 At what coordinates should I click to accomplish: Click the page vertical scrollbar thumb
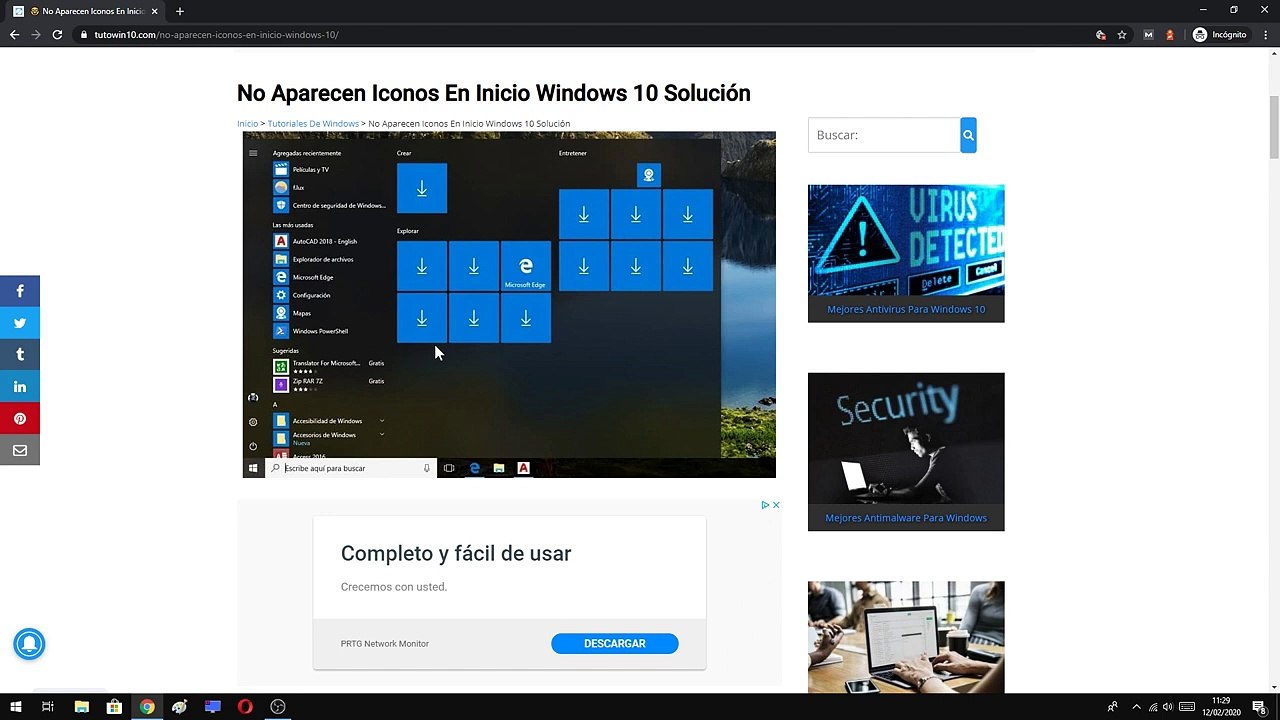point(1274,127)
